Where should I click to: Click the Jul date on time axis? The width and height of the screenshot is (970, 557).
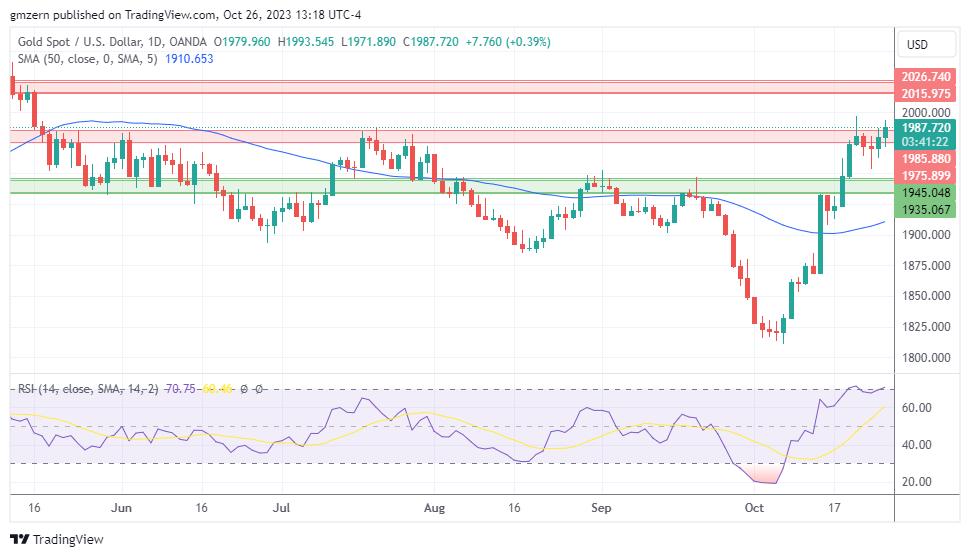281,507
